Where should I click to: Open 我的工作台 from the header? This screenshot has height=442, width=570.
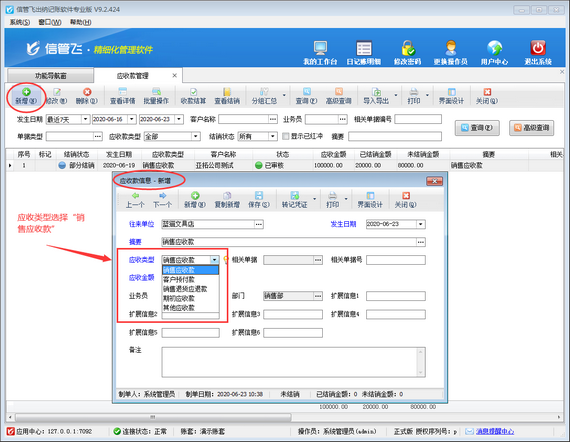click(x=320, y=53)
